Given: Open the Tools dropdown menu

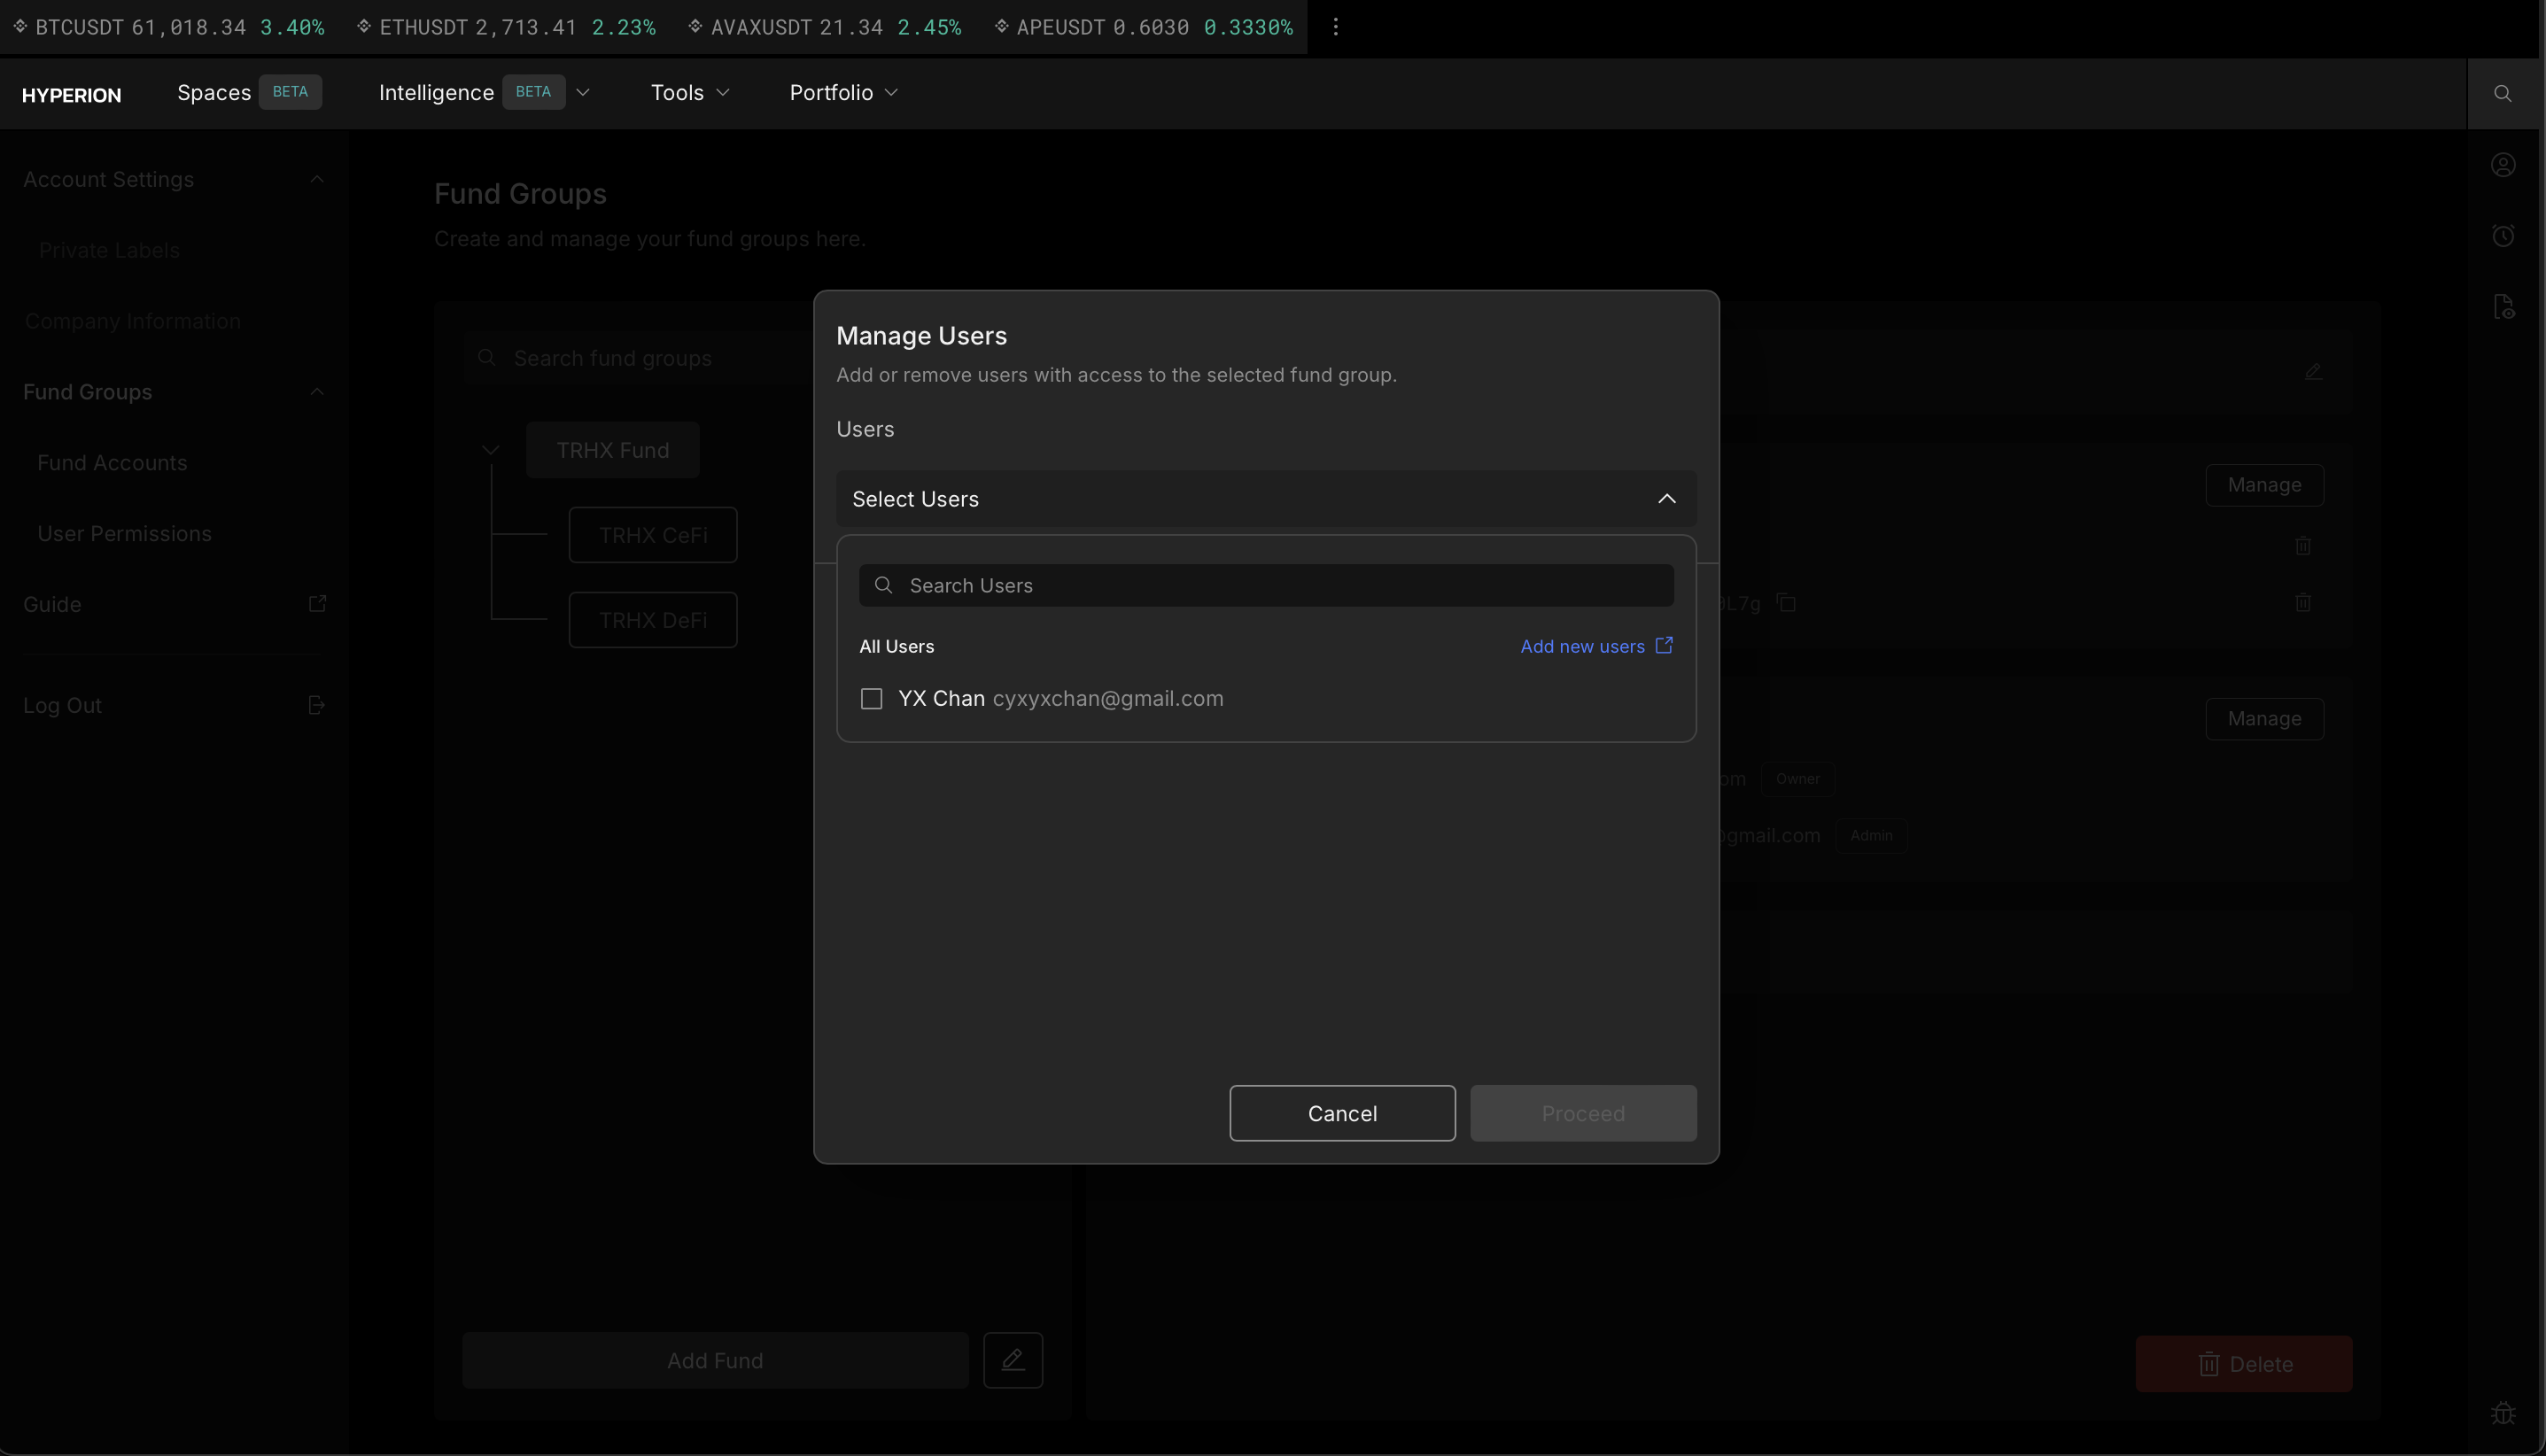Looking at the screenshot, I should coord(689,93).
